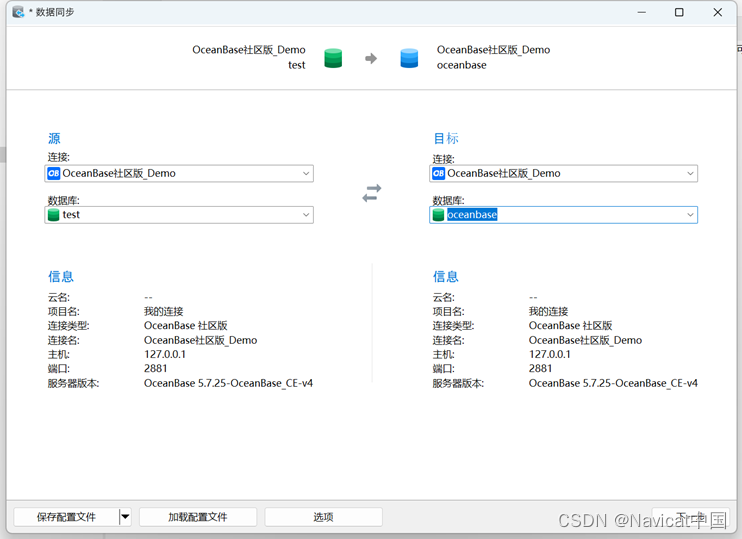
Task: Click the OB icon in source connection field
Action: point(53,173)
